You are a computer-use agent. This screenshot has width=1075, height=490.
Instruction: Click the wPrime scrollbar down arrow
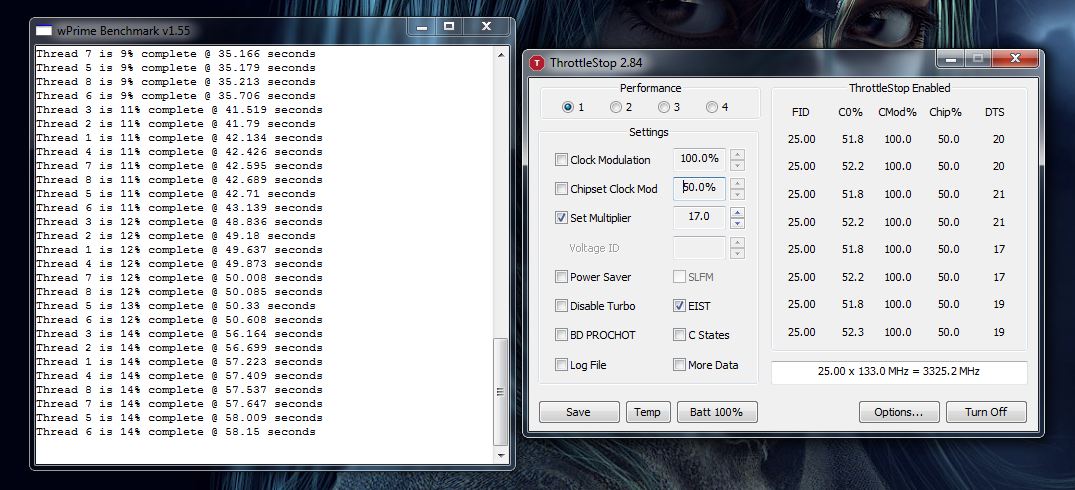point(501,455)
